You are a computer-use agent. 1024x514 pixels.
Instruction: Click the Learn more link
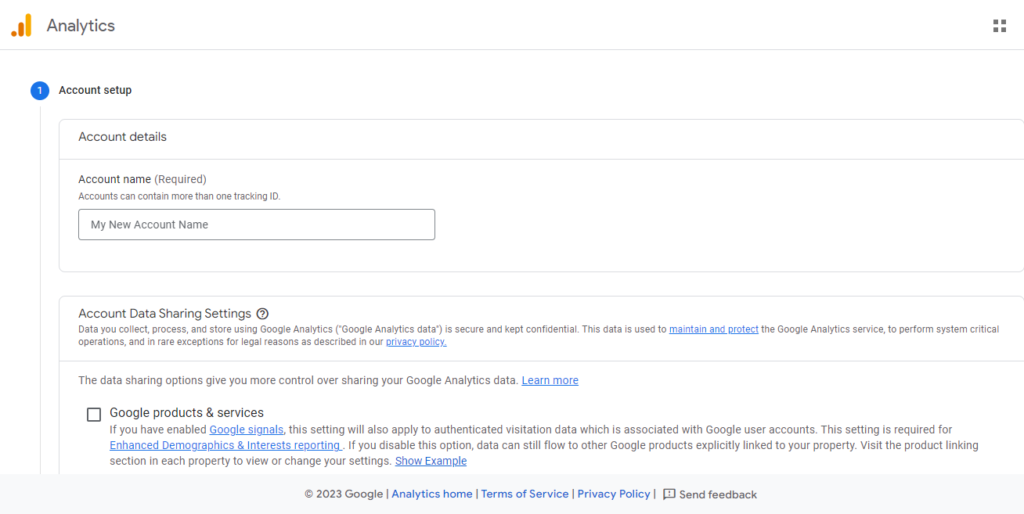point(549,381)
